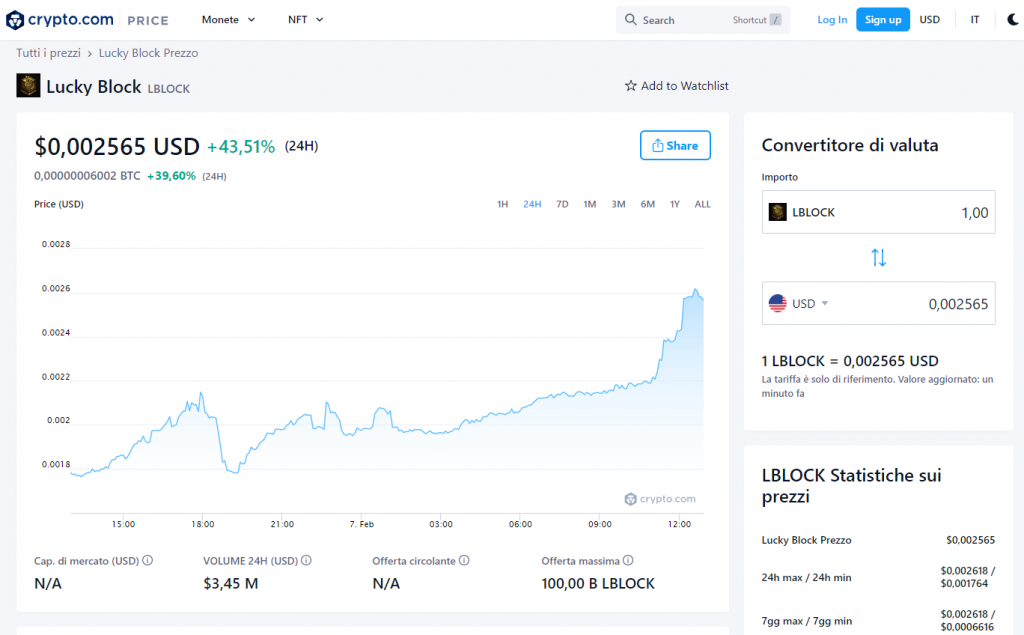The image size is (1024, 635).
Task: Select the ALL chart range
Action: tap(703, 204)
